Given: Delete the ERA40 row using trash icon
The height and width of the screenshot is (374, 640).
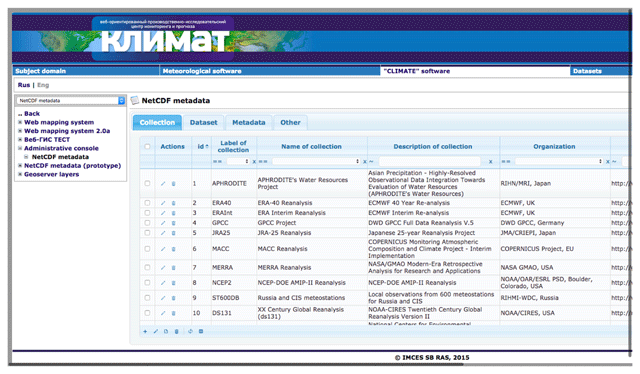Looking at the screenshot, I should [173, 203].
